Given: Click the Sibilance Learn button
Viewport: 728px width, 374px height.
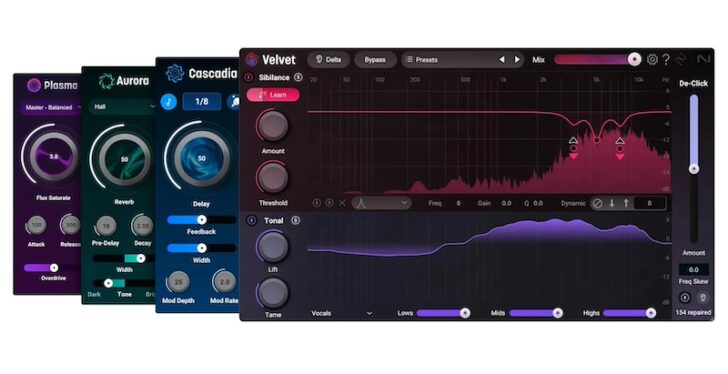Looking at the screenshot, I should tap(273, 95).
